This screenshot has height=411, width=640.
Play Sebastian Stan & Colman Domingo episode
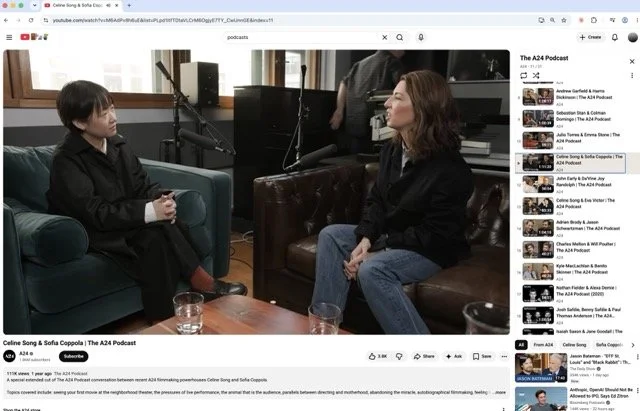pos(573,119)
